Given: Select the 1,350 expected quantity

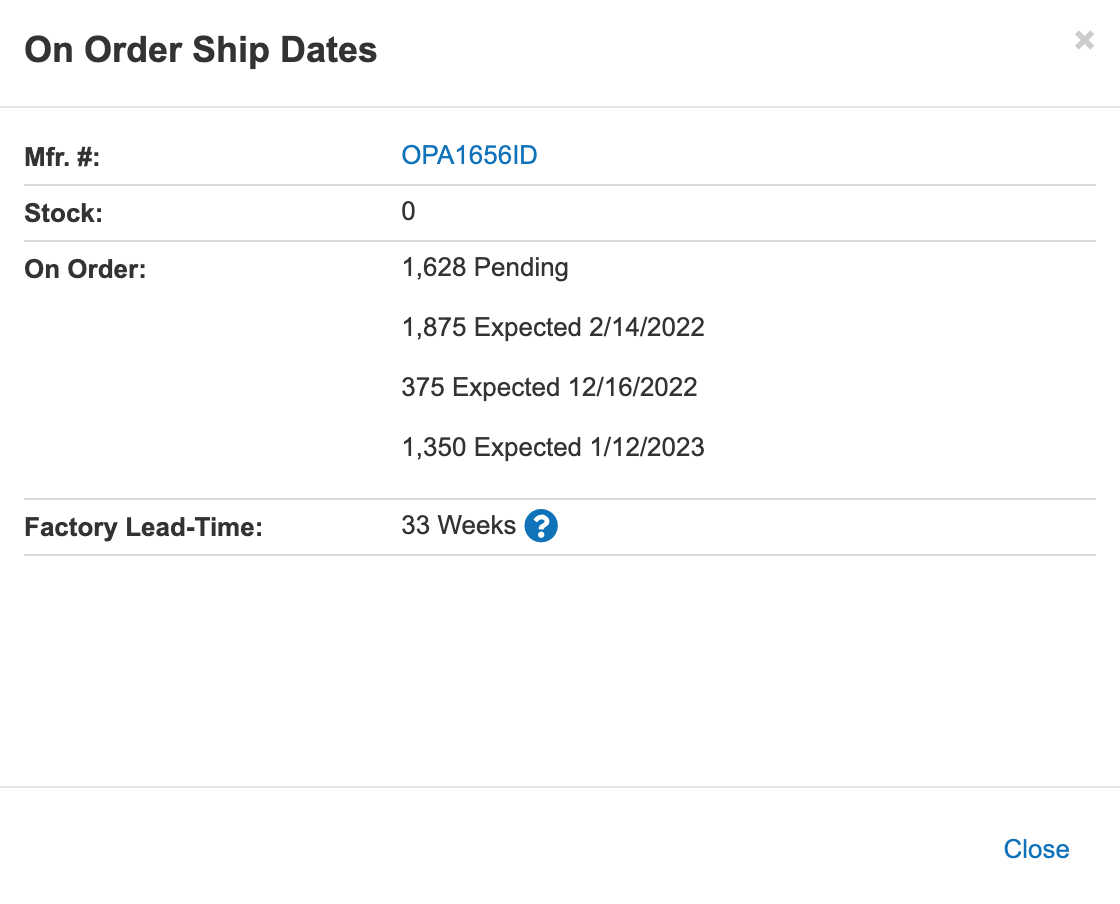Looking at the screenshot, I should 434,448.
